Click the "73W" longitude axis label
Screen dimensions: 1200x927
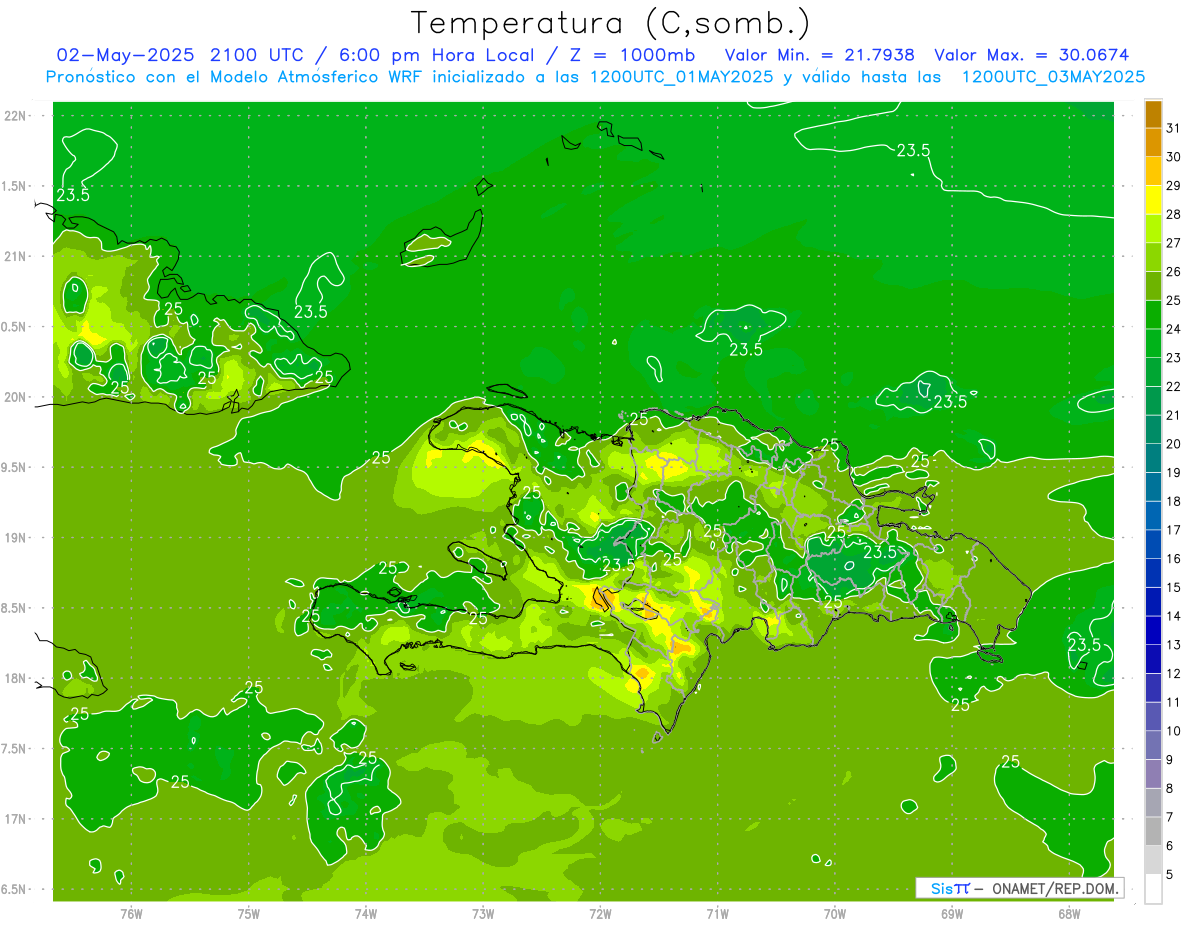pos(483,914)
